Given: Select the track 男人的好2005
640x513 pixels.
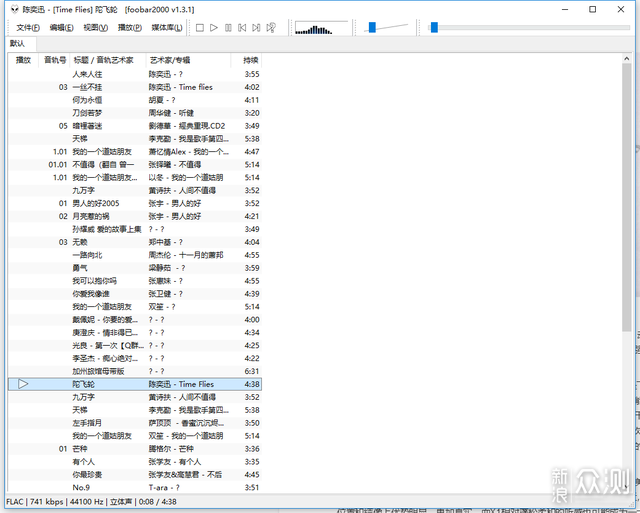Looking at the screenshot, I should tap(135, 203).
